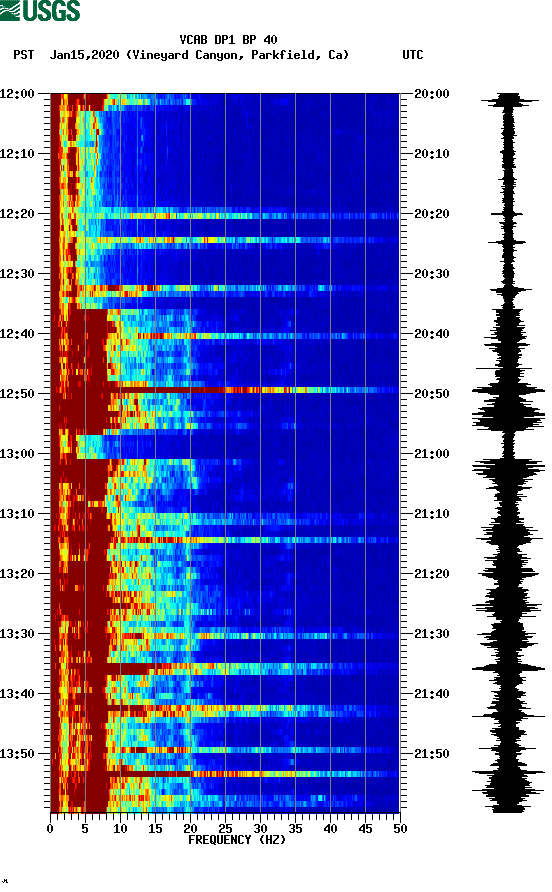Click the 21:50 UTC time label
This screenshot has height=892, width=552.
pos(432,754)
